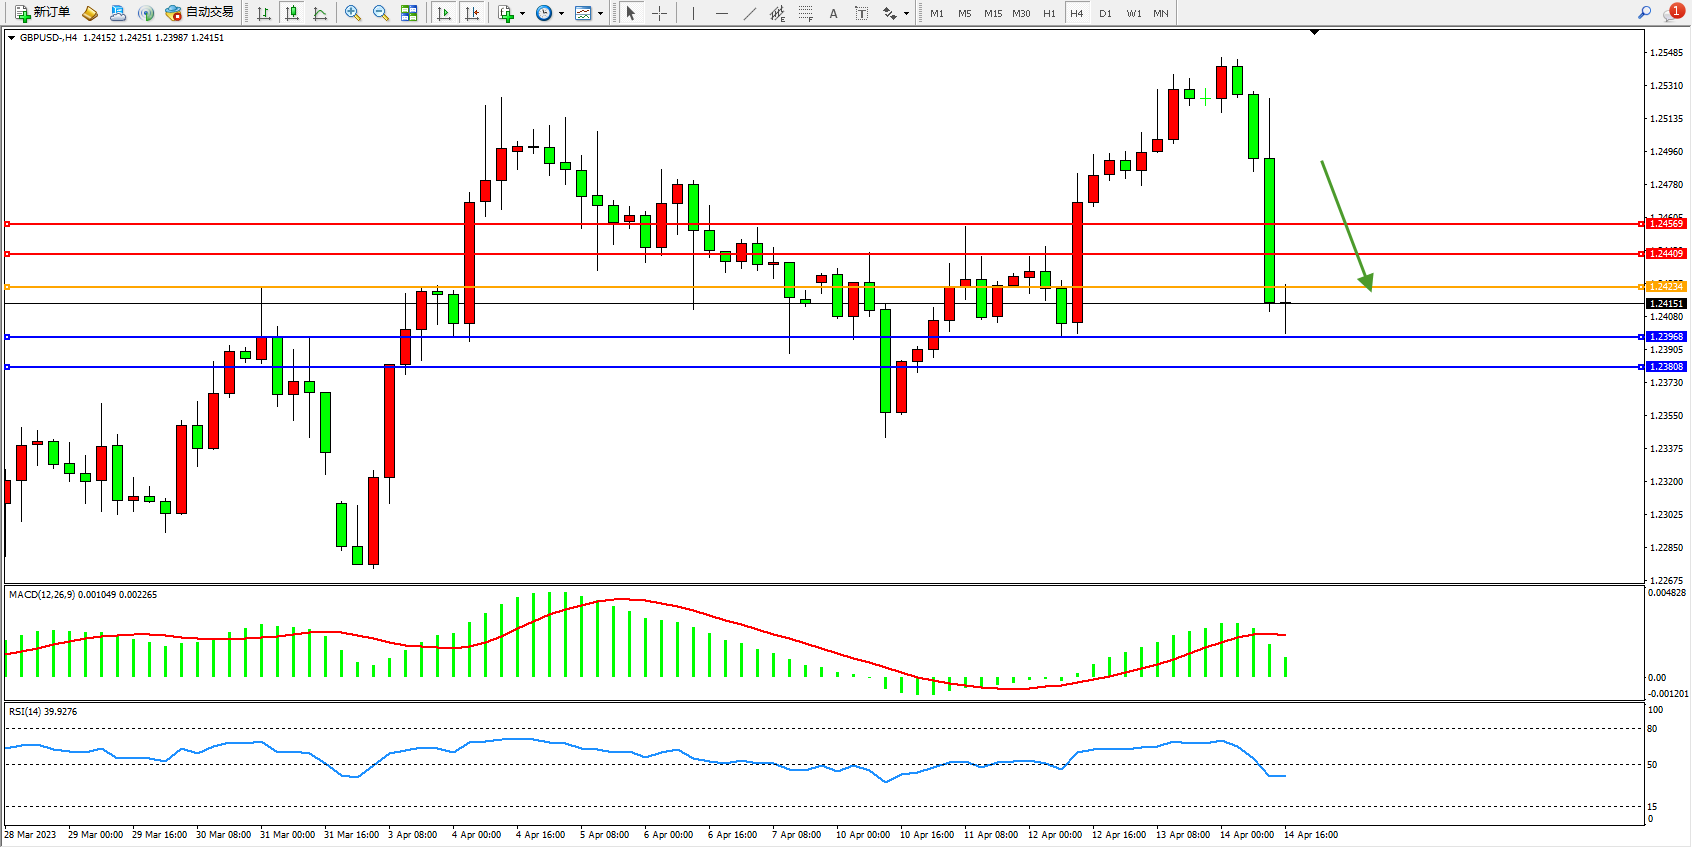The height and width of the screenshot is (848, 1692).
Task: Switch chart to candlestick mode
Action: pos(292,13)
